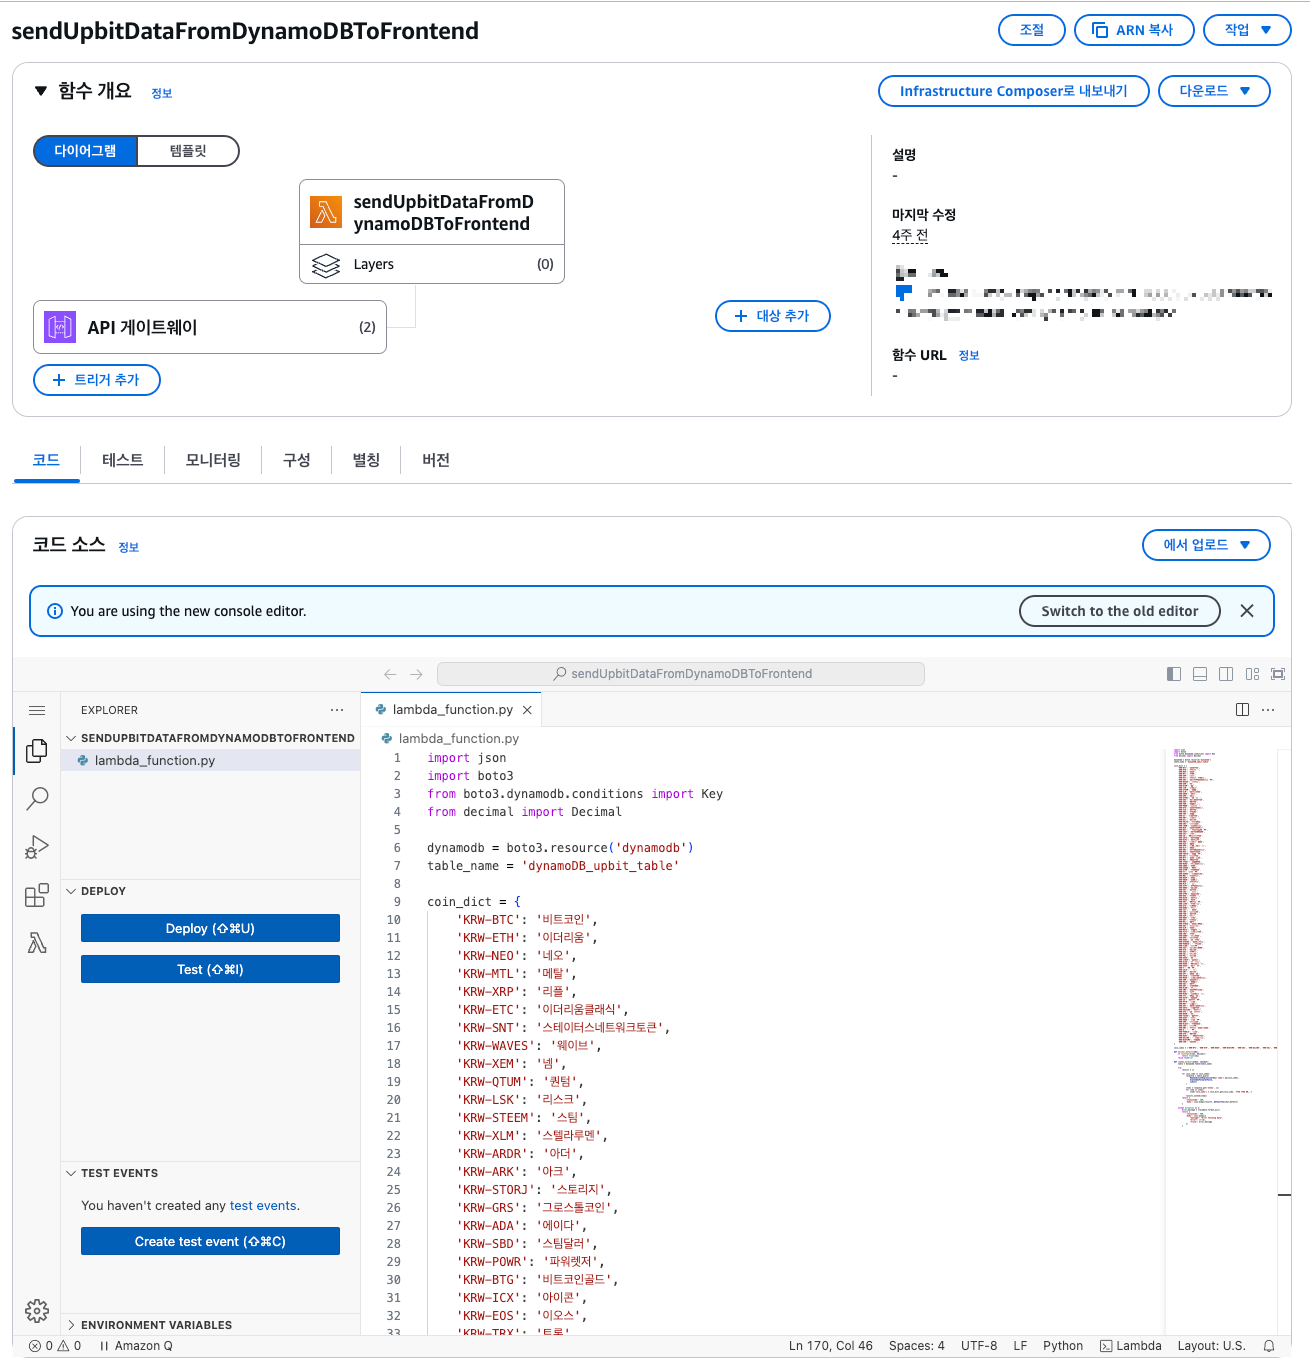The image size is (1310, 1369).
Task: Open 정보 link next to 함수 URL
Action: click(969, 355)
